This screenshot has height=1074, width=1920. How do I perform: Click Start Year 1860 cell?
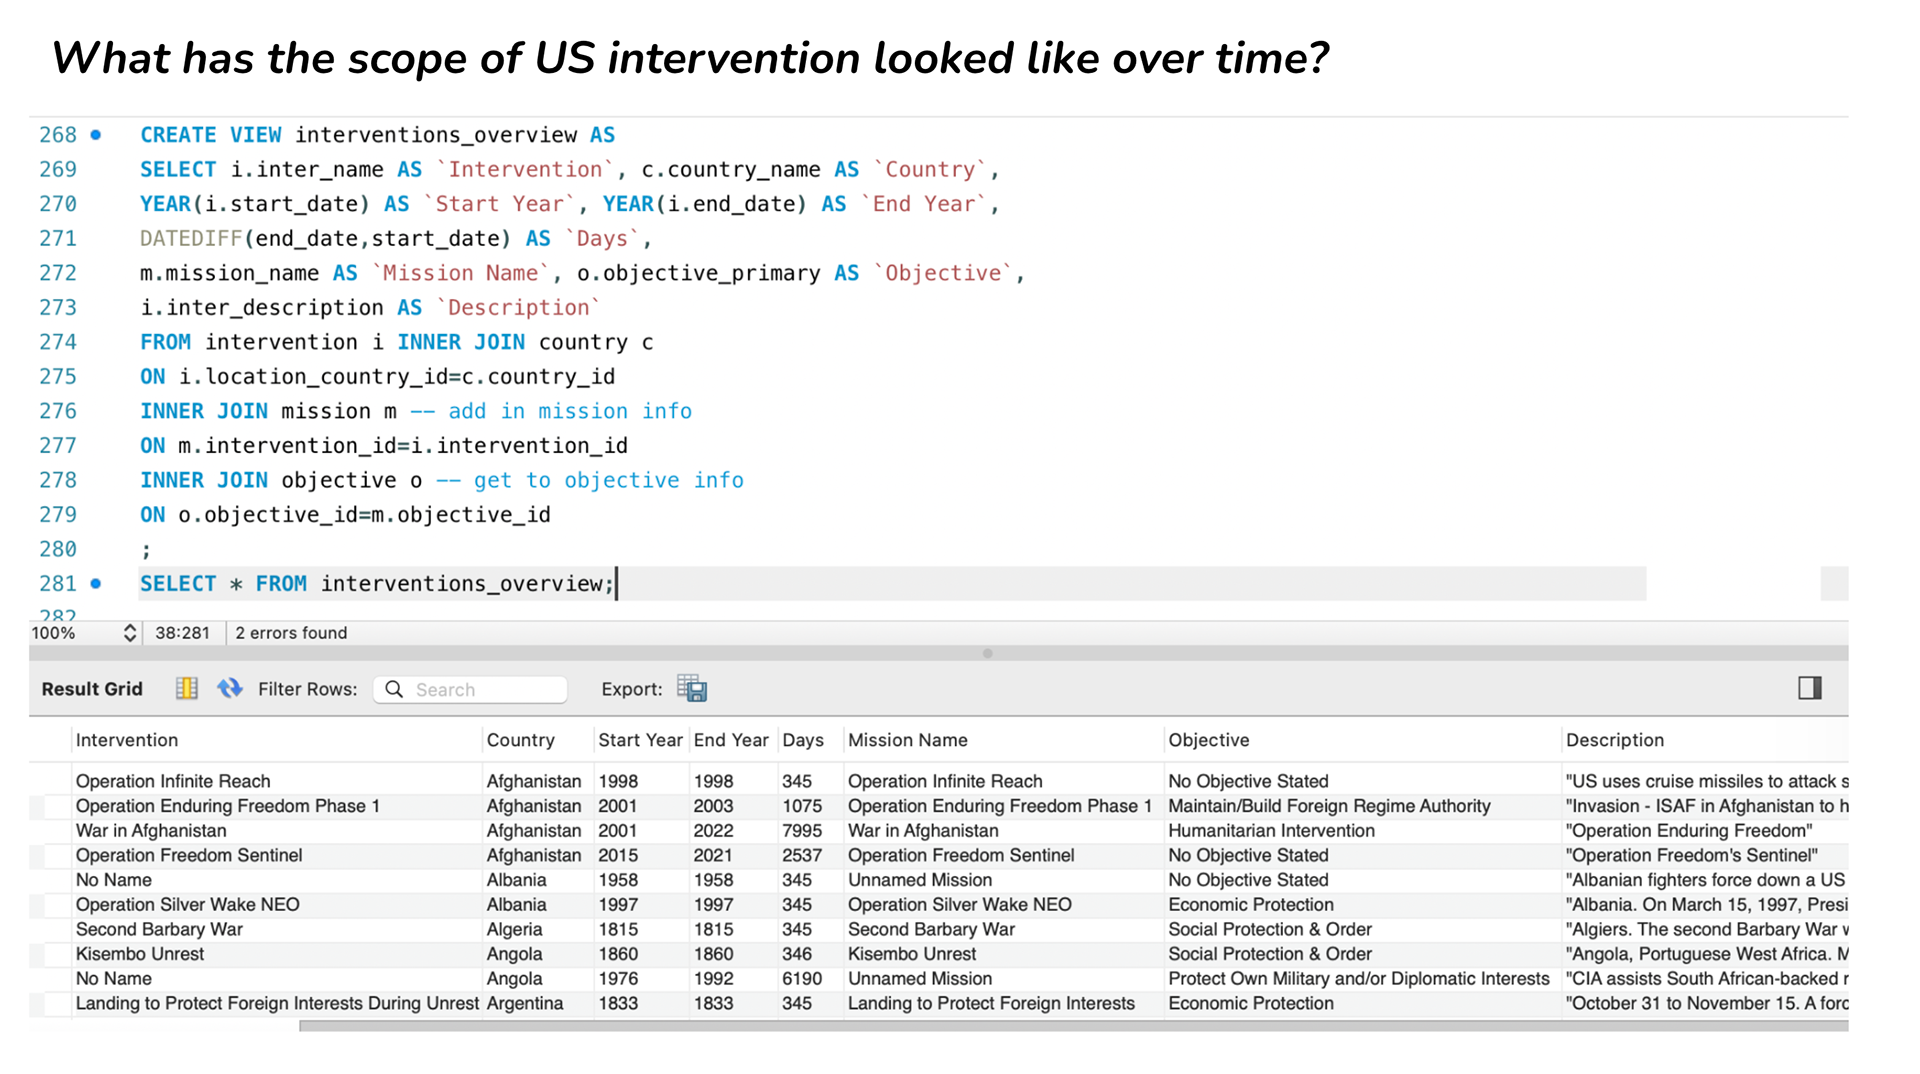point(618,954)
